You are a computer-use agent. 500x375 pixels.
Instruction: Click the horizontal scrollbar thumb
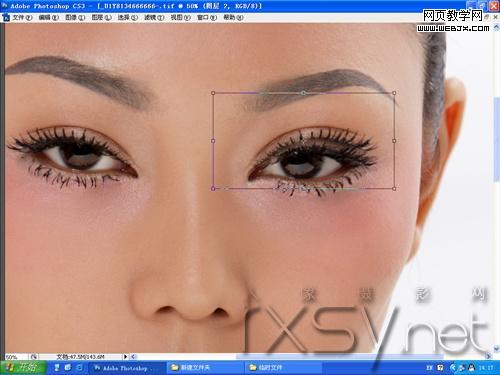[339, 357]
